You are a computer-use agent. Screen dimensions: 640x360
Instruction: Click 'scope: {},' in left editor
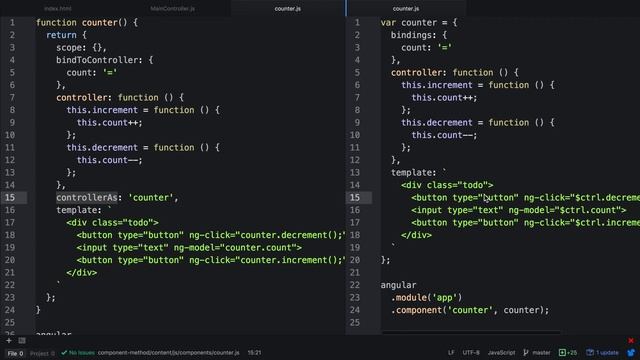click(x=82, y=47)
